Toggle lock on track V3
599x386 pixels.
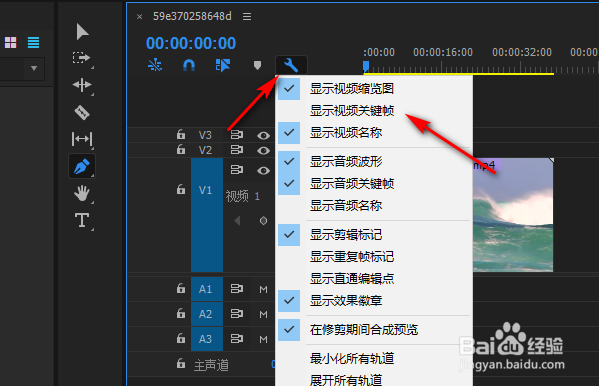(181, 135)
